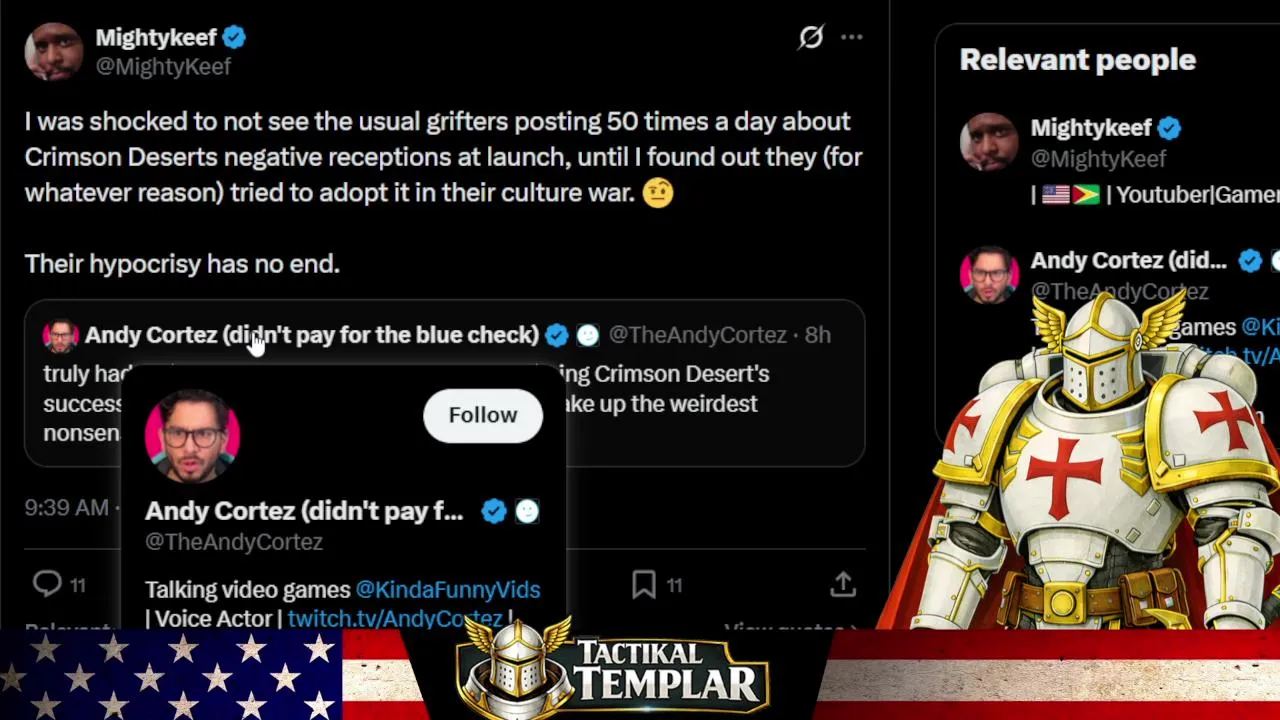Click Mightykeef's blue verified badge in tweet header
The height and width of the screenshot is (720, 1280).
coord(235,38)
